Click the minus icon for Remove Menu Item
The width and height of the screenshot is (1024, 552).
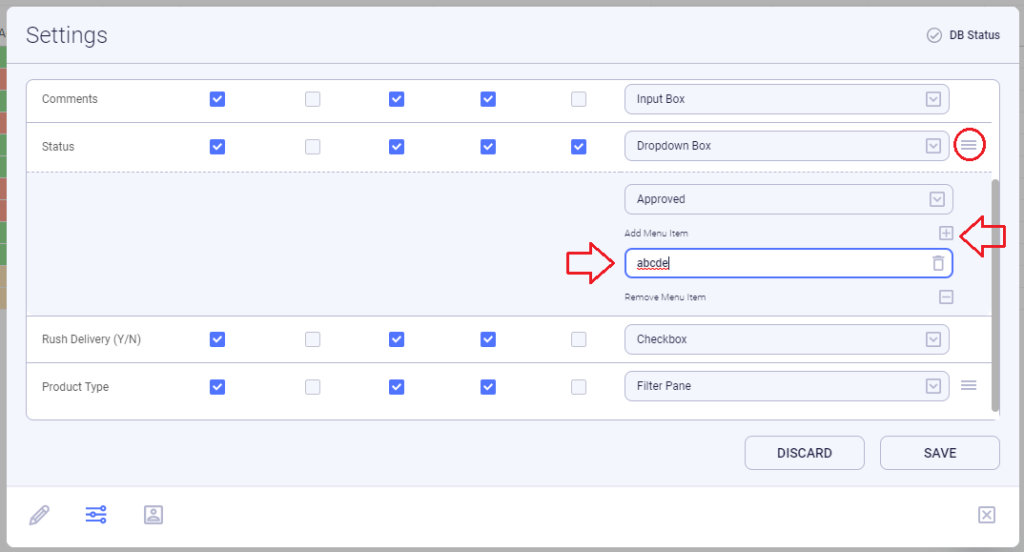pyautogui.click(x=946, y=297)
